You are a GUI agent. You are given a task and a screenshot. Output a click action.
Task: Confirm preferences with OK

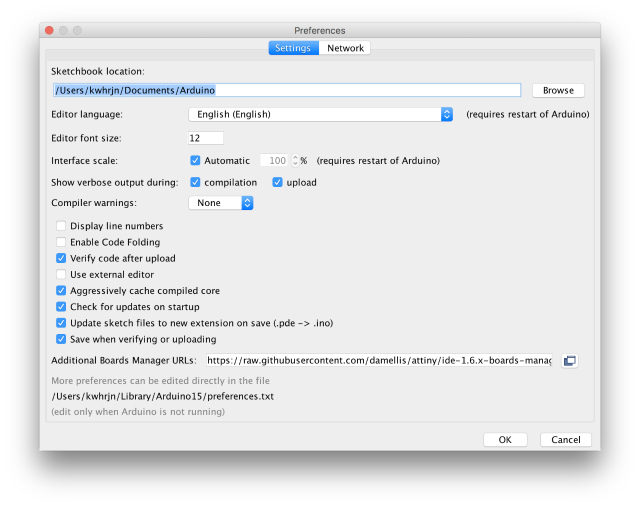pos(505,440)
